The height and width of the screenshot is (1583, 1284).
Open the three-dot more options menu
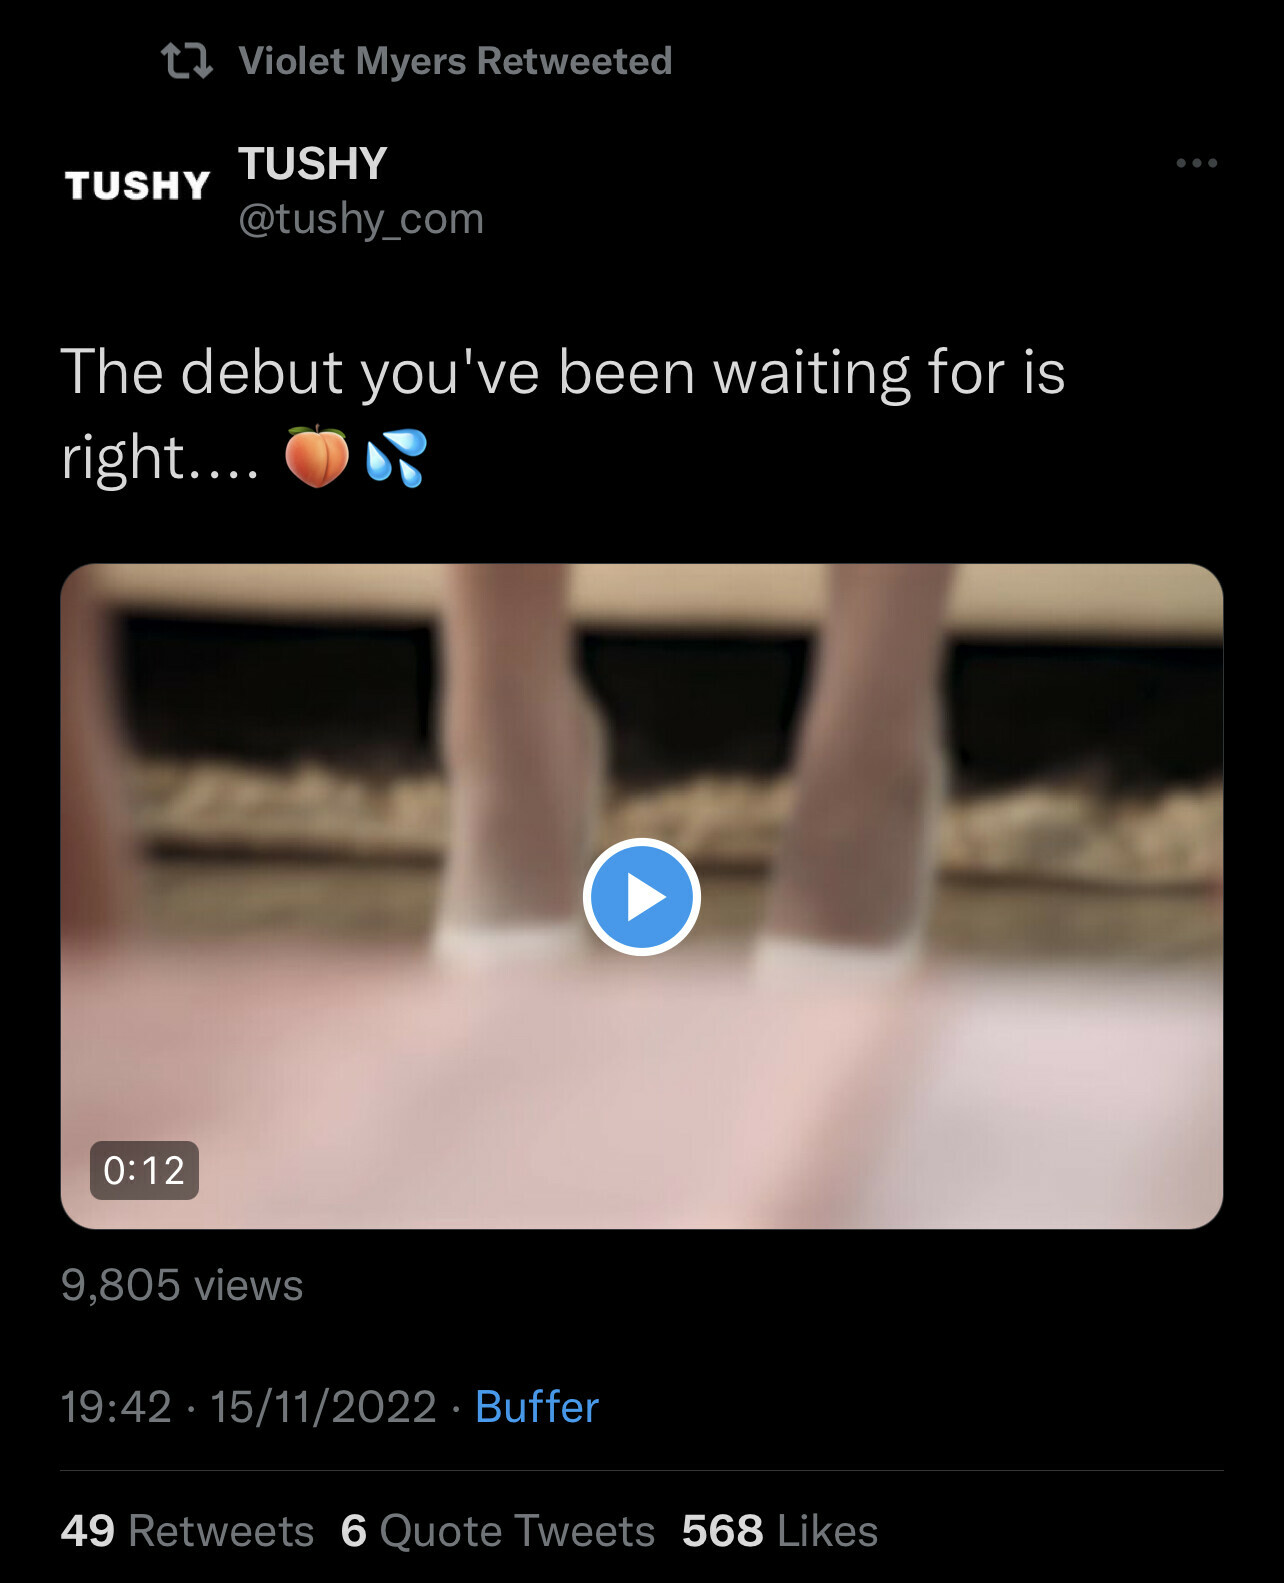[x=1196, y=163]
